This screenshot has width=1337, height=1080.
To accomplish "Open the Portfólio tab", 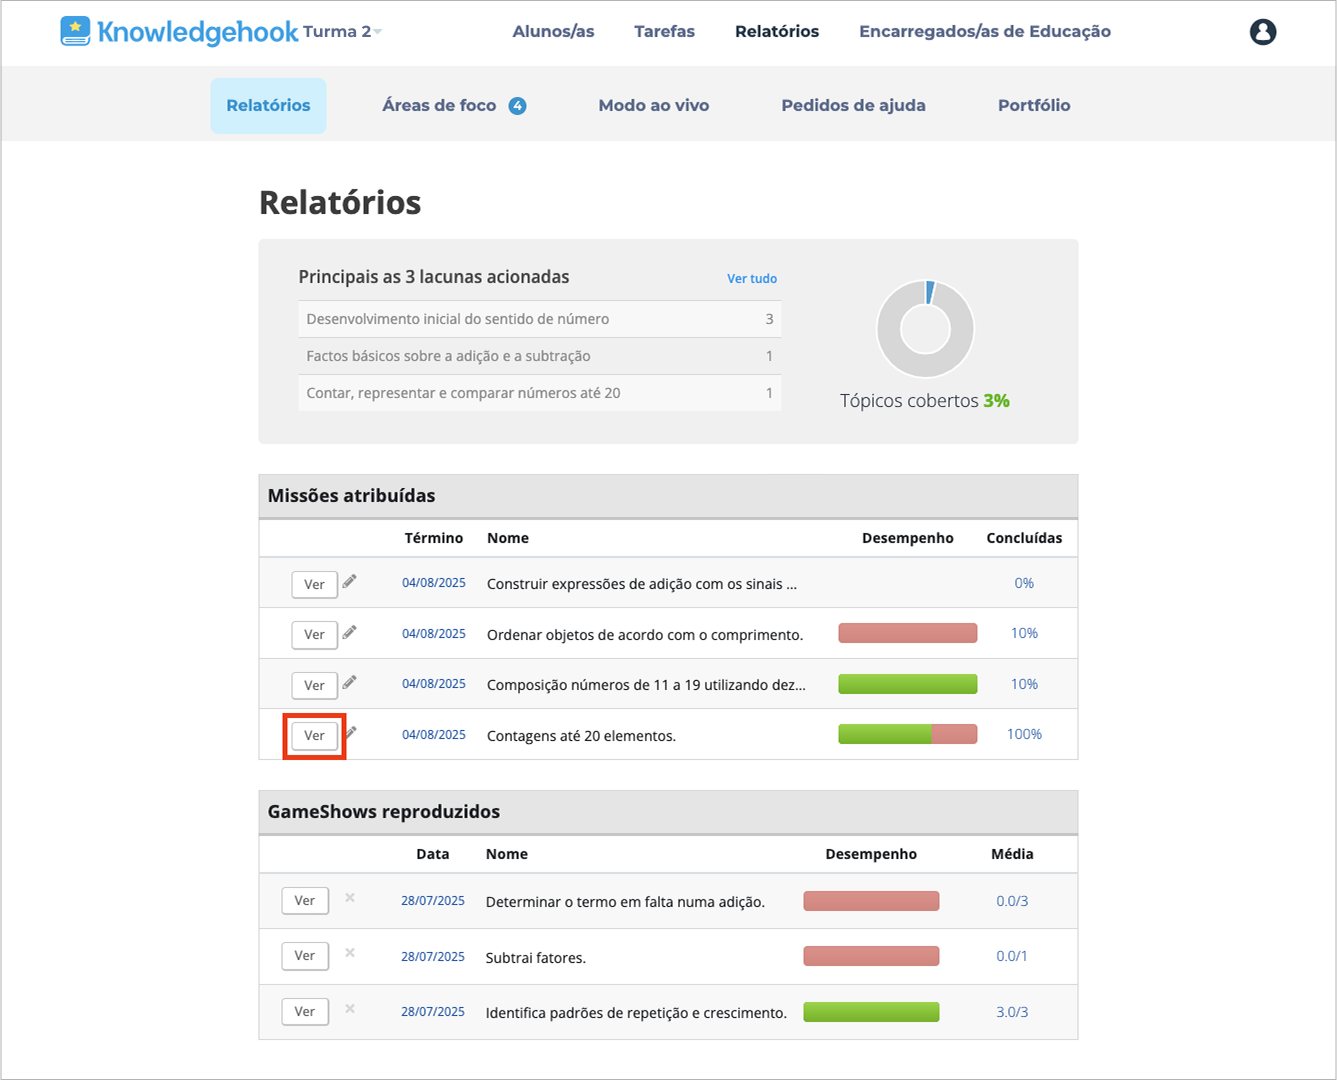I will (x=1034, y=105).
